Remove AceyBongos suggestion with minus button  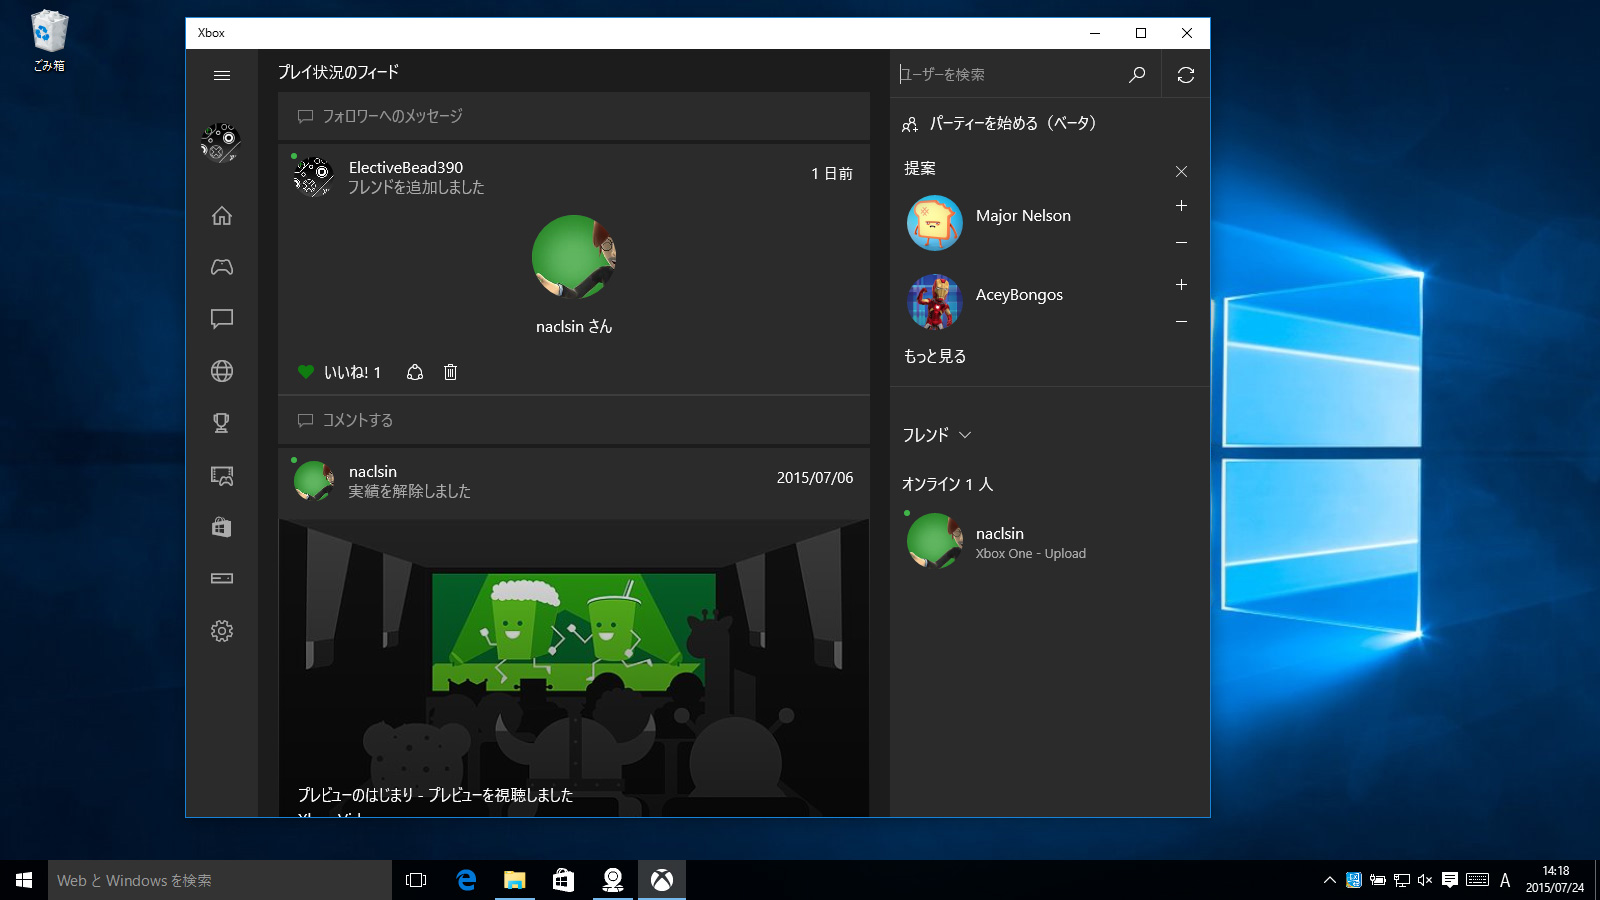coord(1181,322)
